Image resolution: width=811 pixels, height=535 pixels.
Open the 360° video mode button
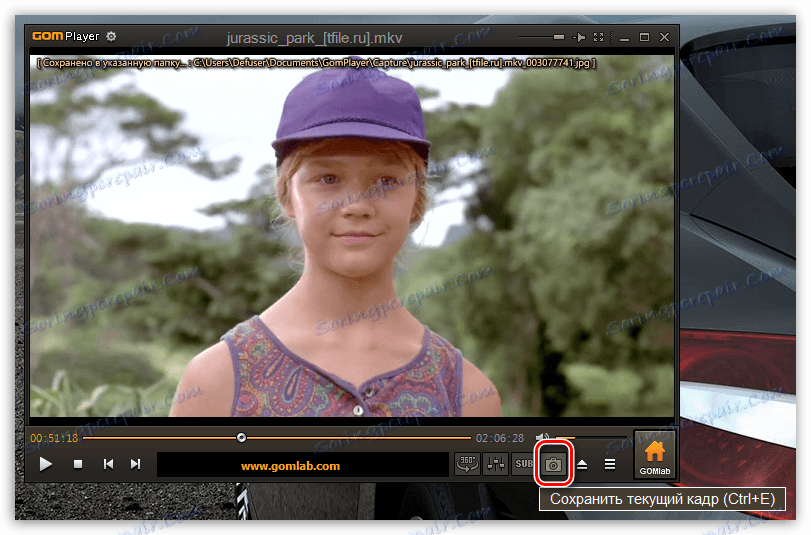[x=467, y=464]
